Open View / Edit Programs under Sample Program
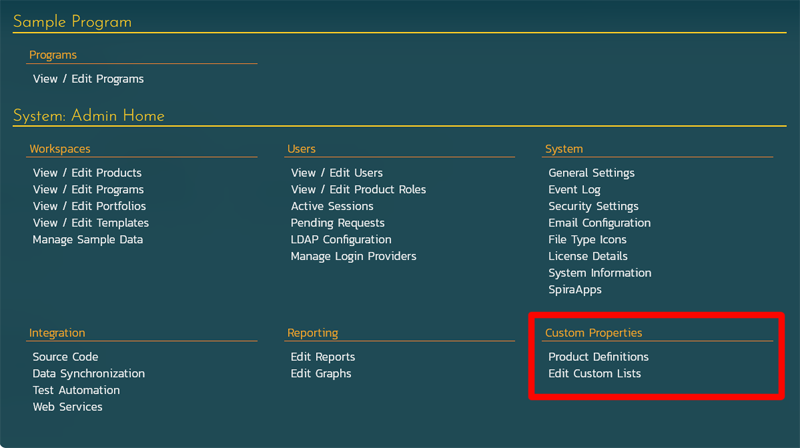 88,79
